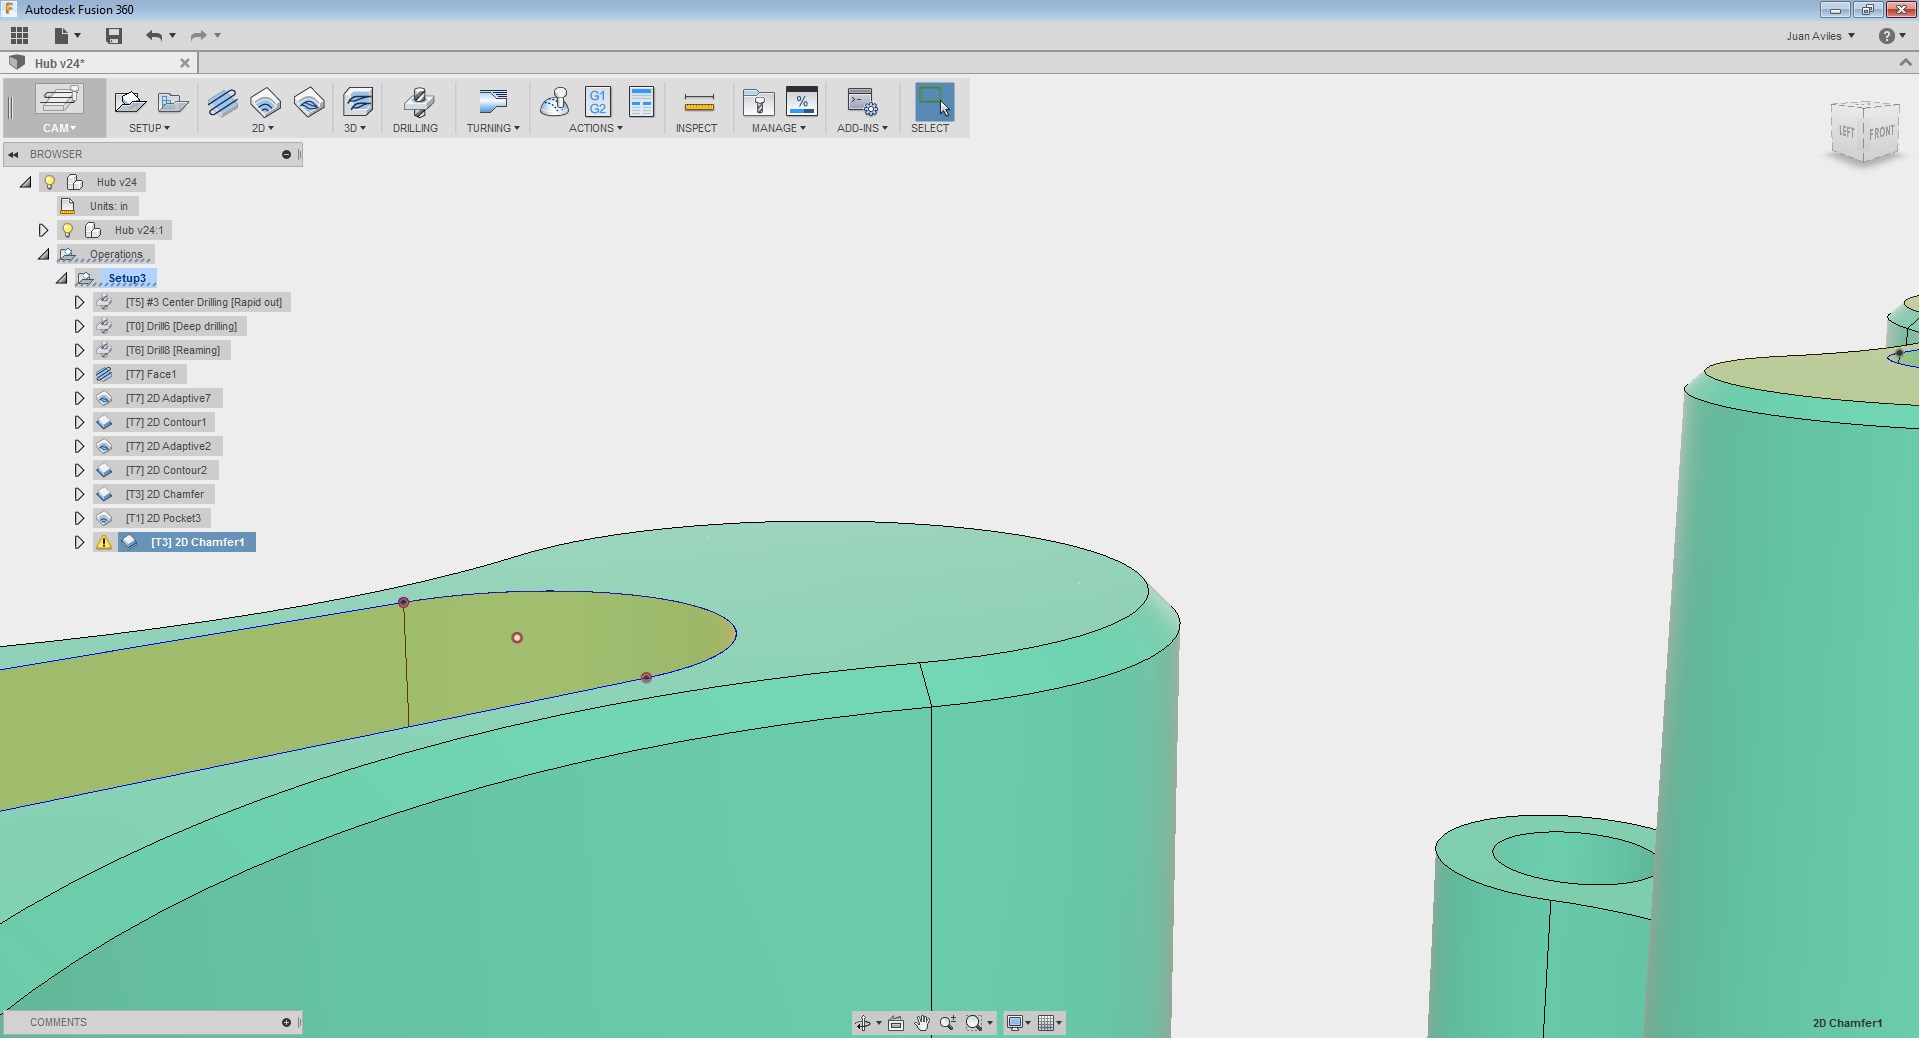
Task: Open the Save document icon
Action: tap(113, 35)
